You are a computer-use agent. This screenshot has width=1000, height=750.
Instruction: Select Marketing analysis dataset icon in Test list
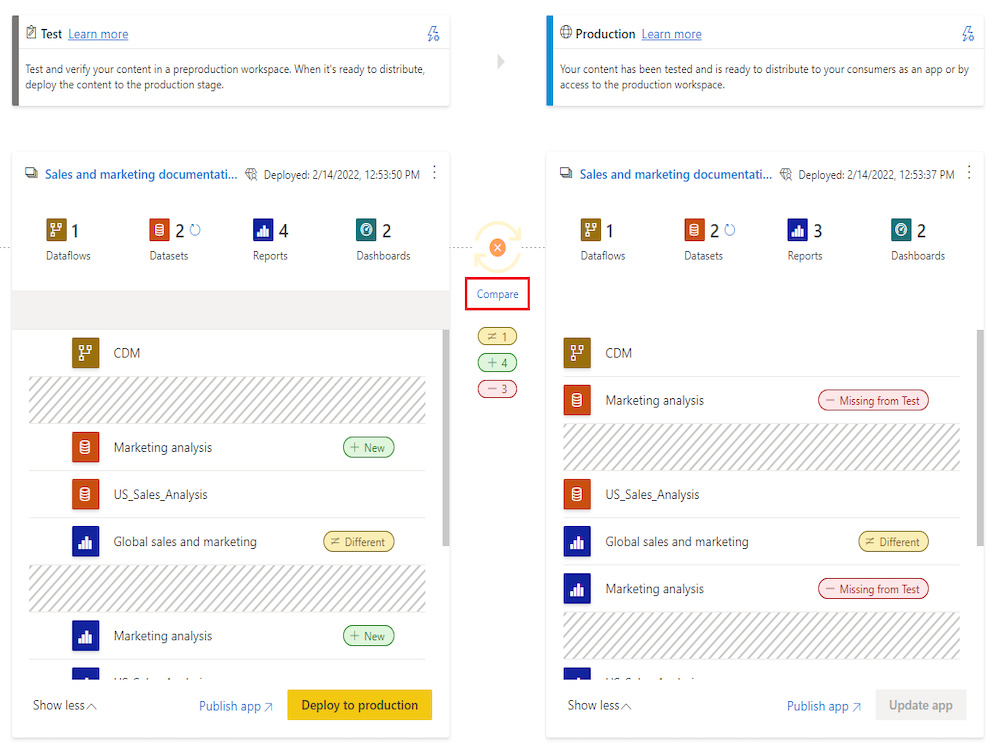point(85,447)
